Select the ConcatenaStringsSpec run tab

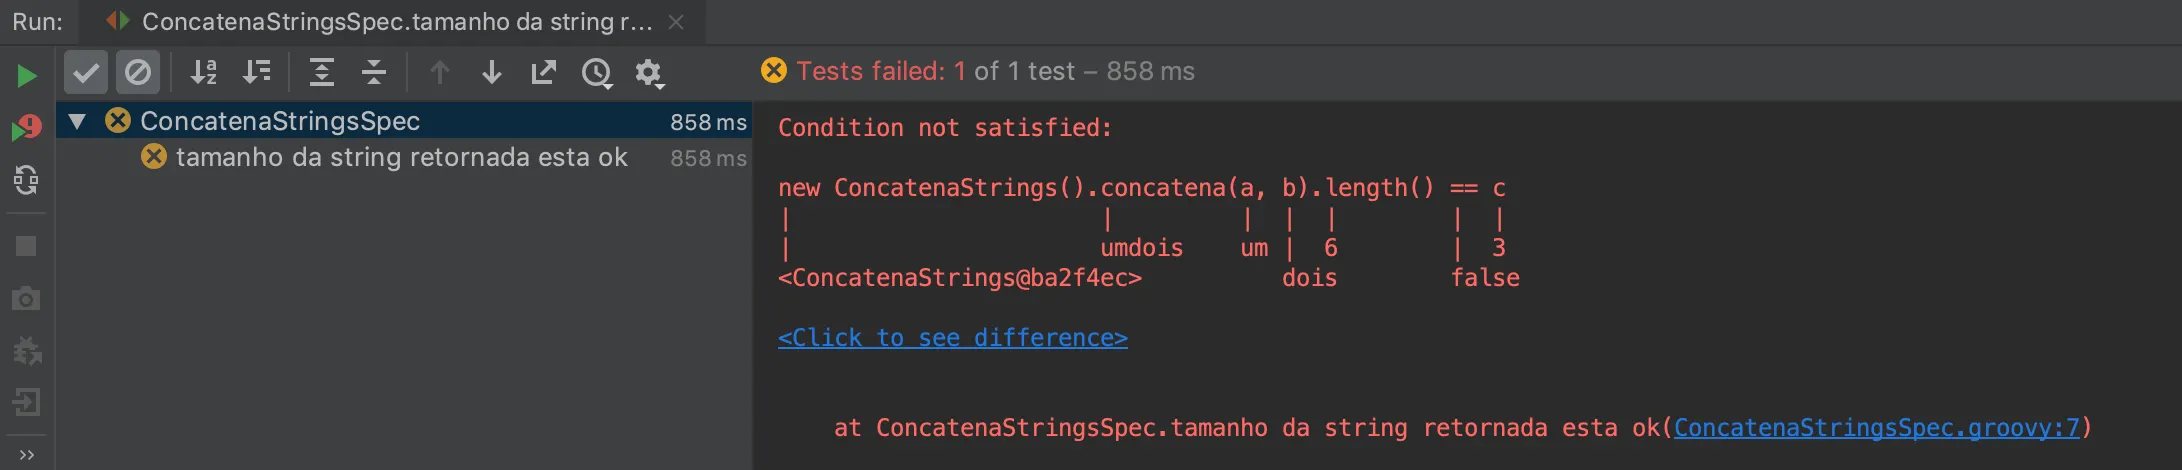[381, 21]
